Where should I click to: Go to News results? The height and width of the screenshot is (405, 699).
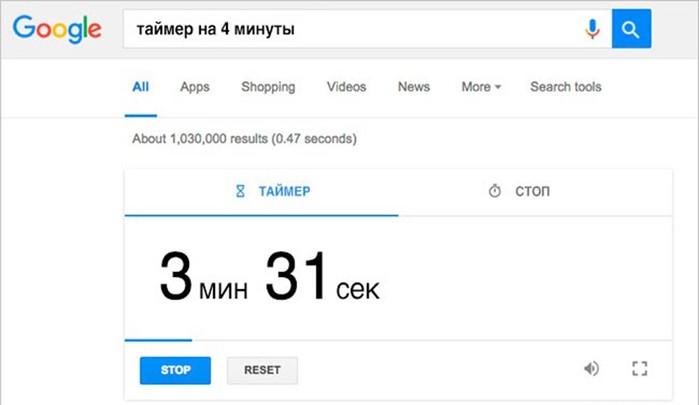(414, 87)
